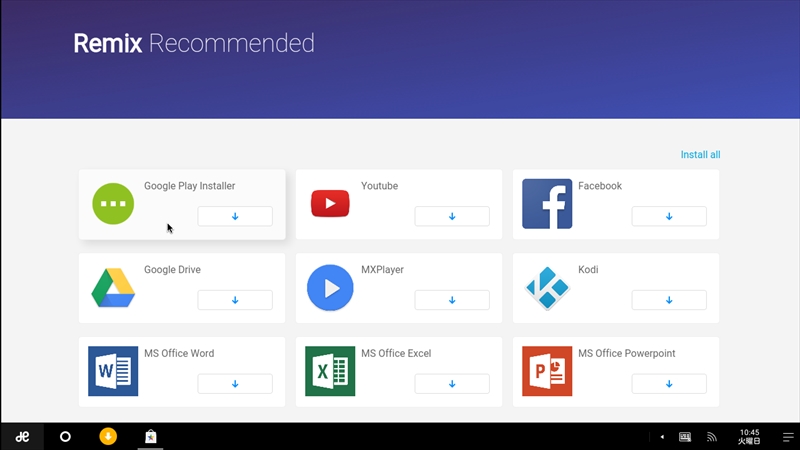Viewport: 800px width, 450px height.
Task: Click the Google Drive triangle icon
Action: click(113, 287)
